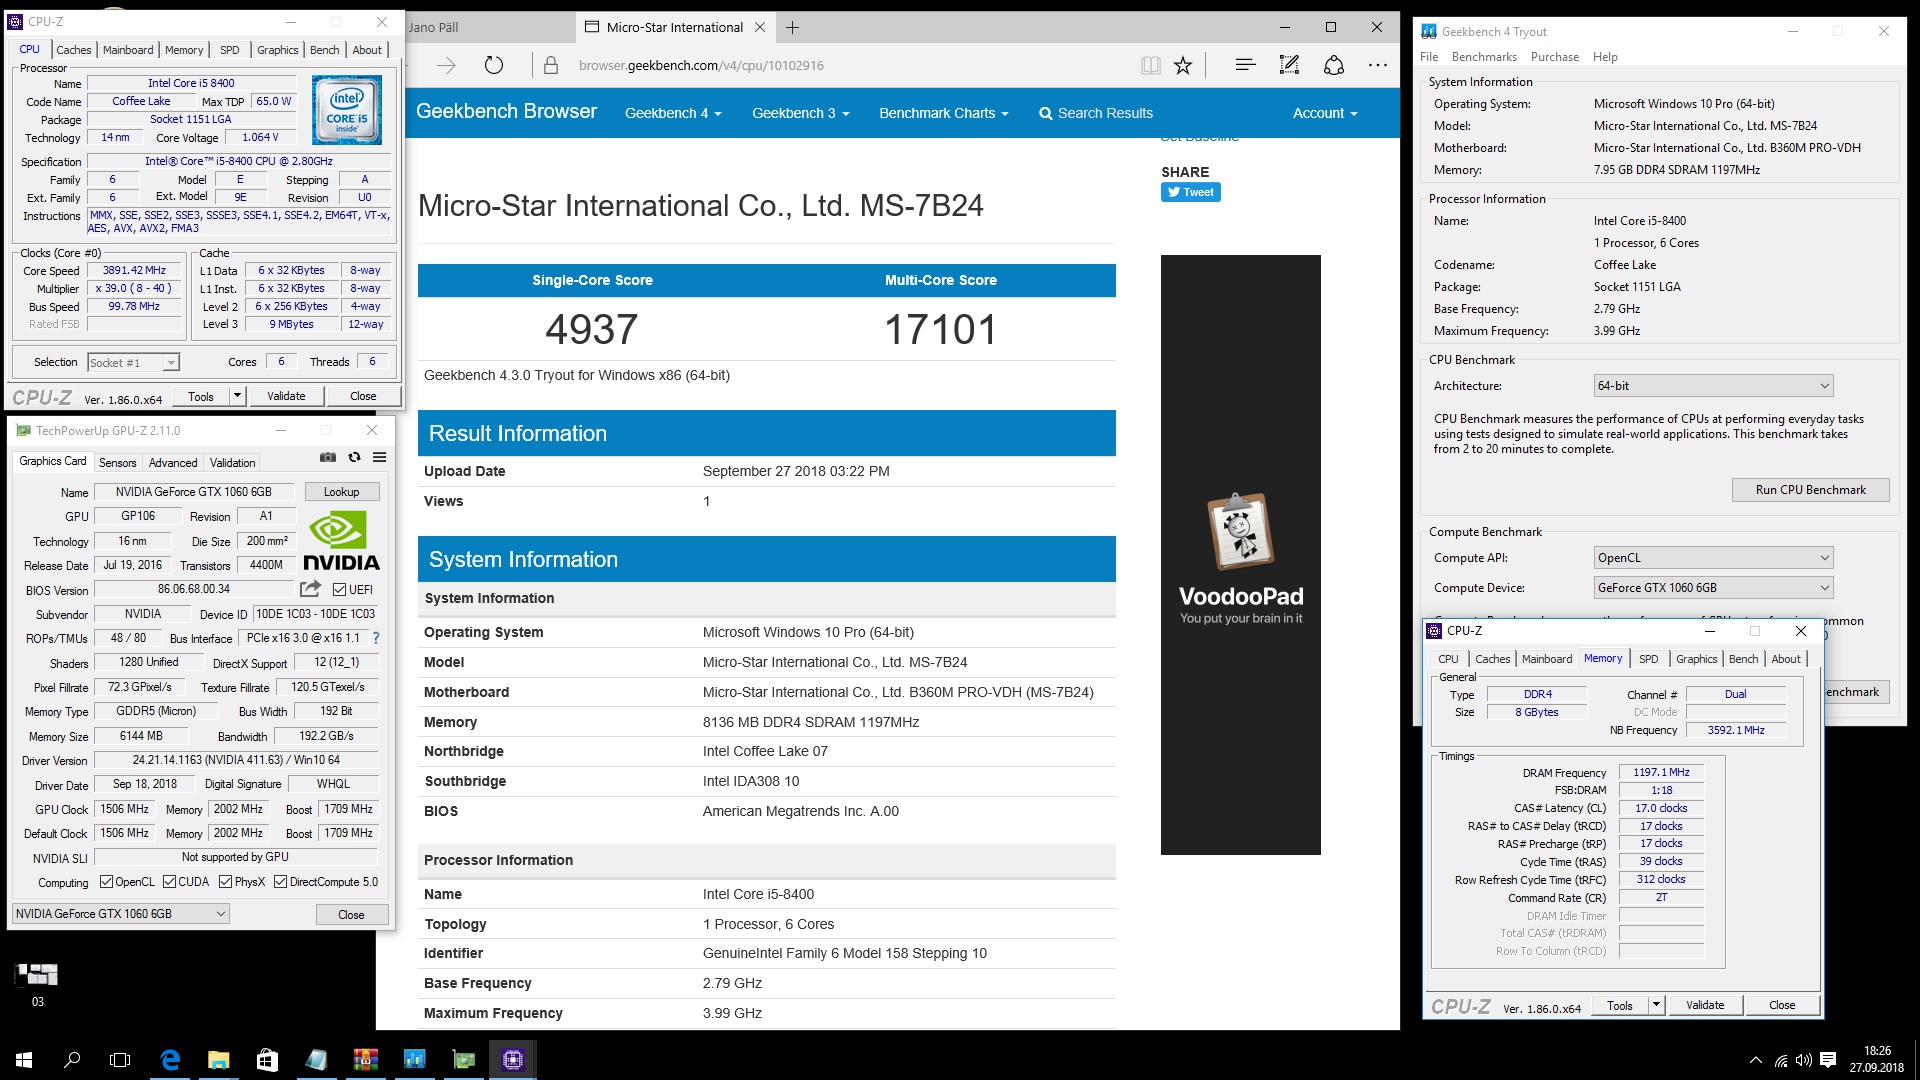
Task: Select the Micro-Star International browser tab
Action: coord(675,28)
